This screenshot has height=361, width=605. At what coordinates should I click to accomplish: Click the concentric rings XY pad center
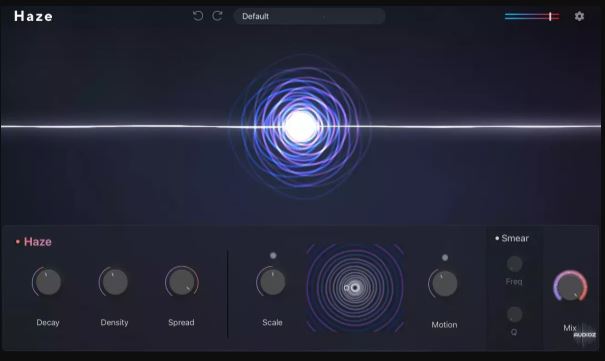coord(355,288)
